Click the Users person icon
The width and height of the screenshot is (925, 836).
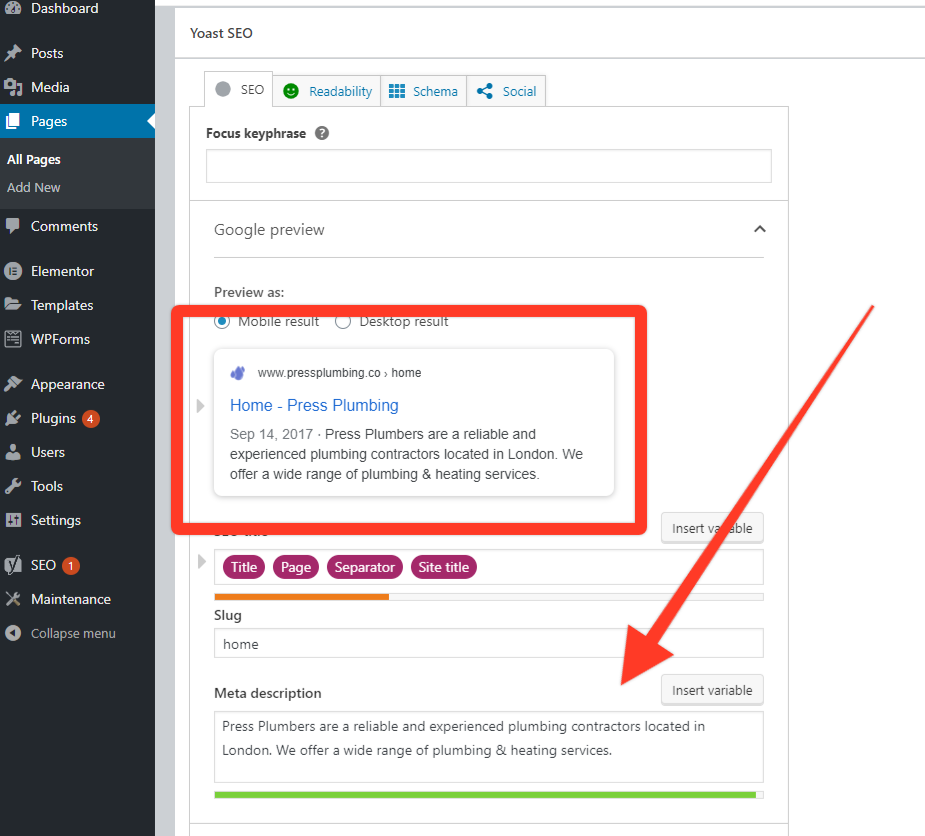click(x=13, y=452)
